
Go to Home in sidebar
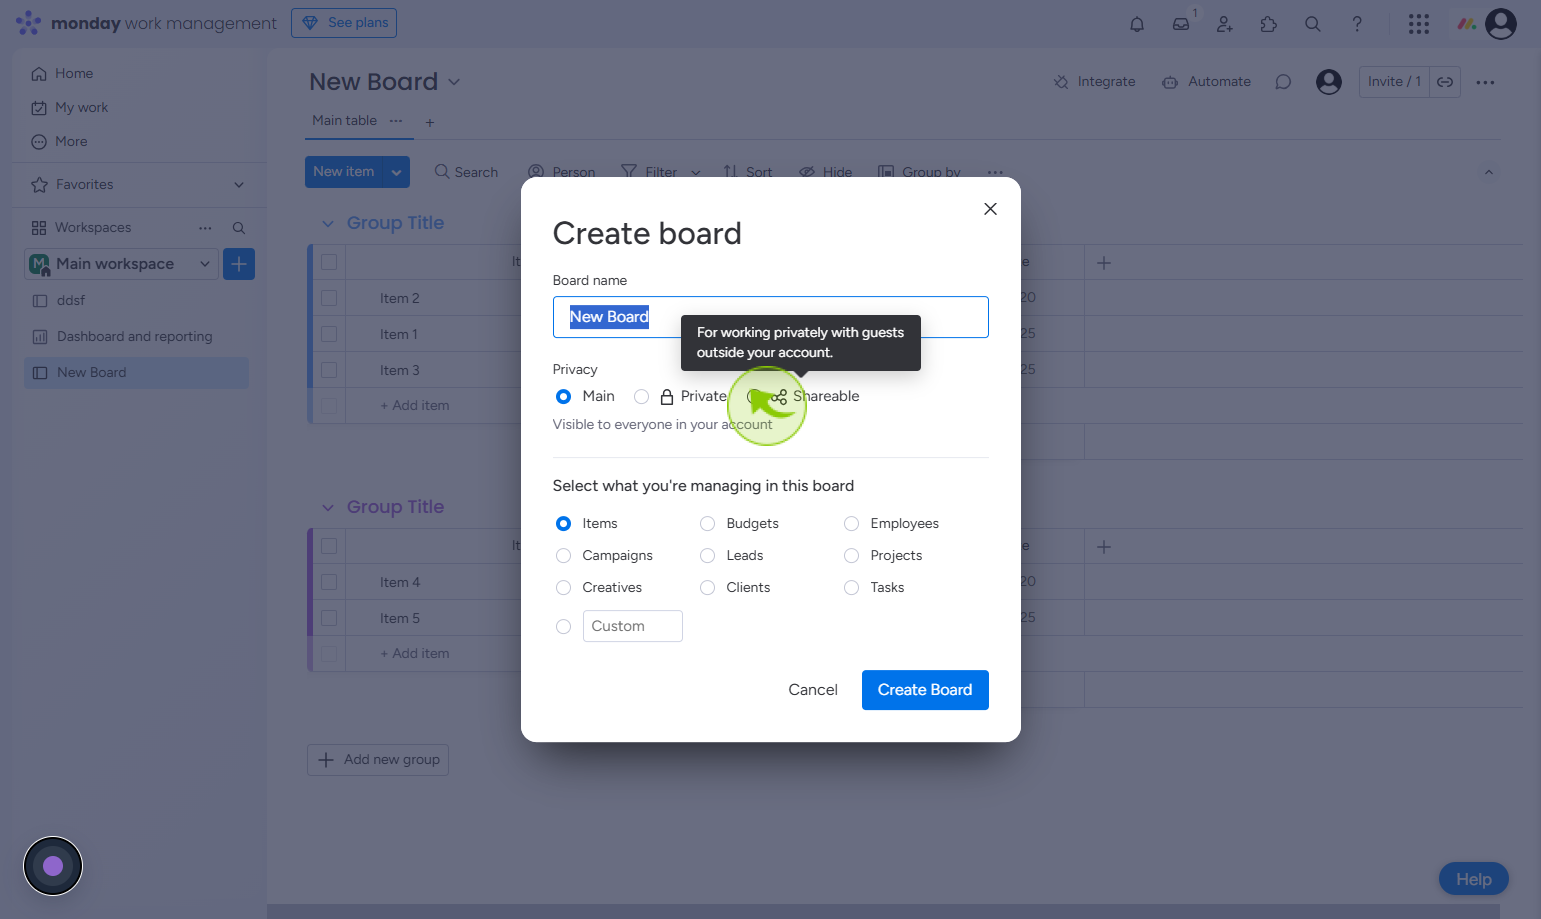coord(62,74)
